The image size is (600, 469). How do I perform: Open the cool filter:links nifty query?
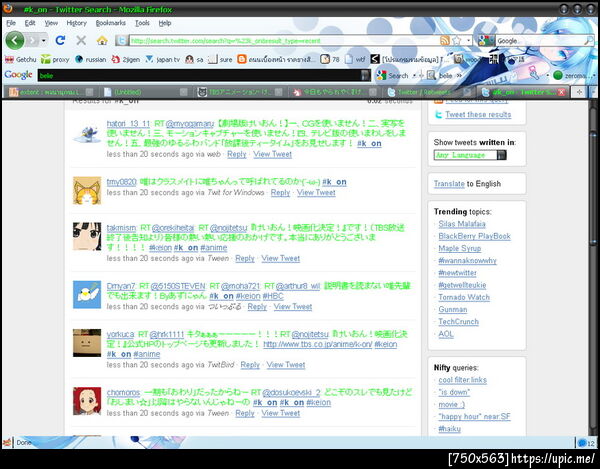(463, 380)
